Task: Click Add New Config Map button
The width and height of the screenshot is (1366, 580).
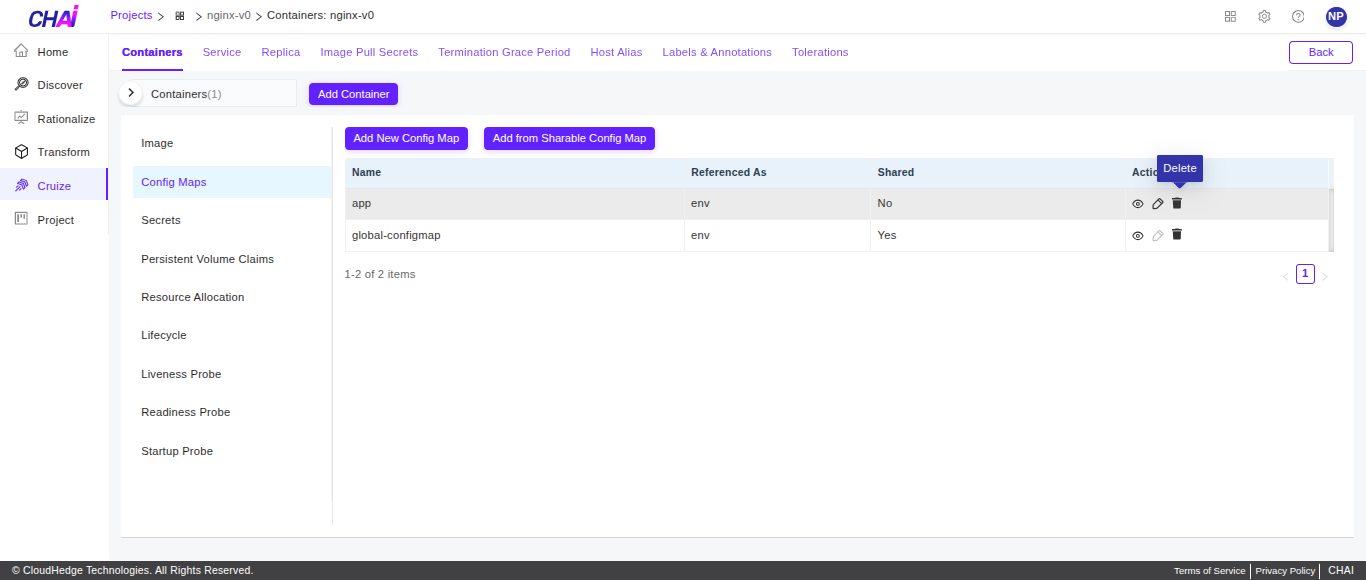Action: [406, 138]
